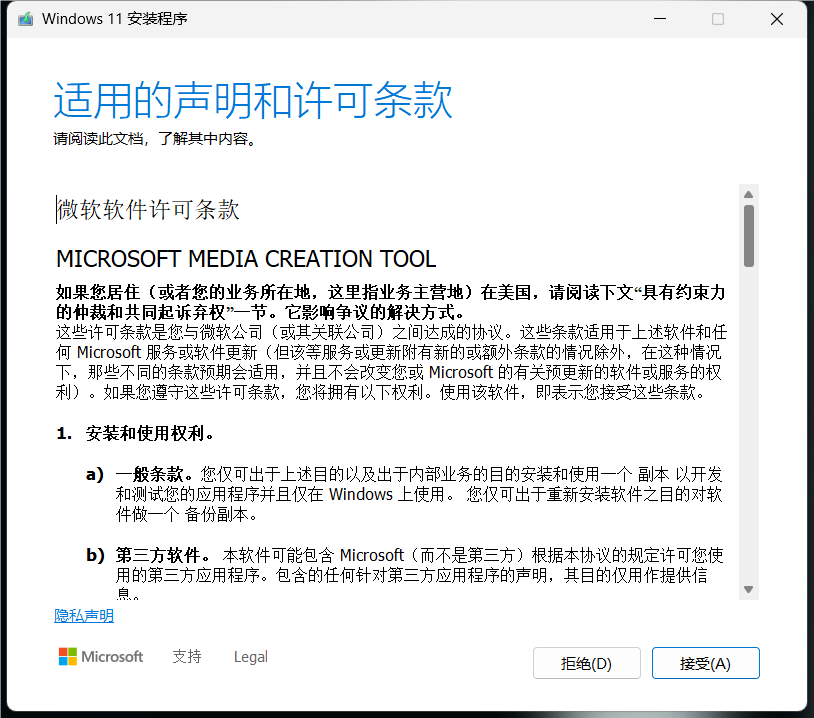Screen dimensions: 814x718
Task: Open the 支持 link
Action: click(x=186, y=657)
